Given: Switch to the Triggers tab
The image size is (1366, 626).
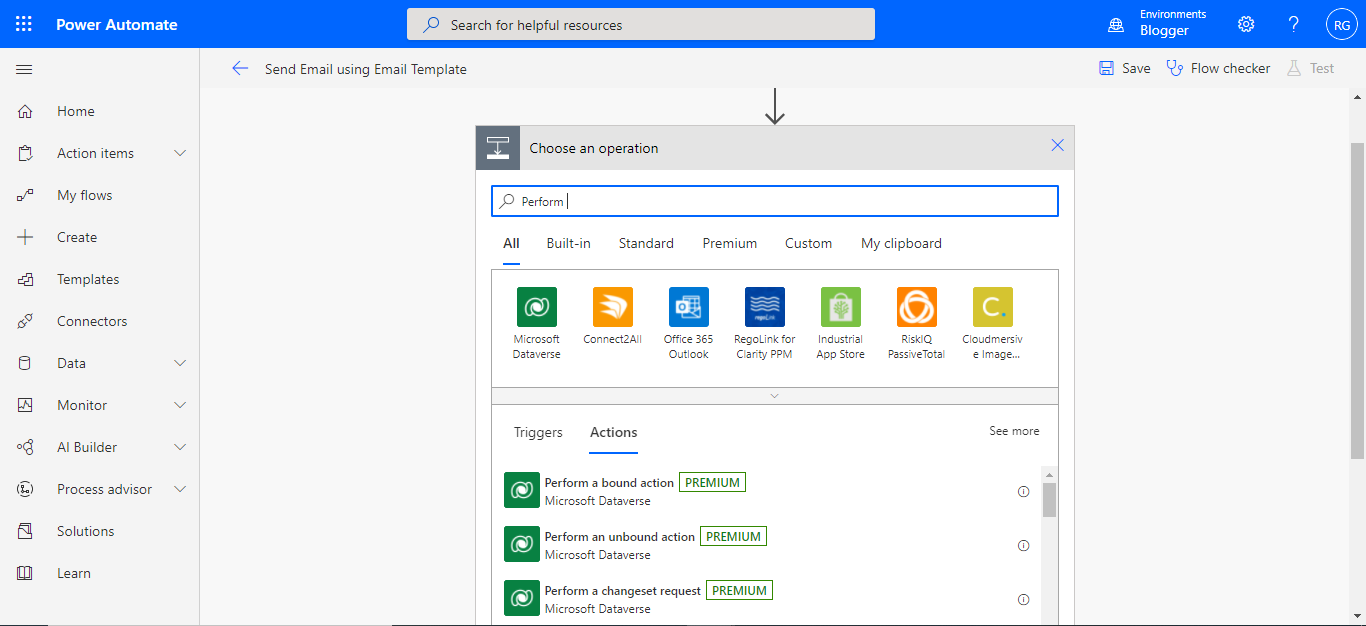Looking at the screenshot, I should [538, 432].
